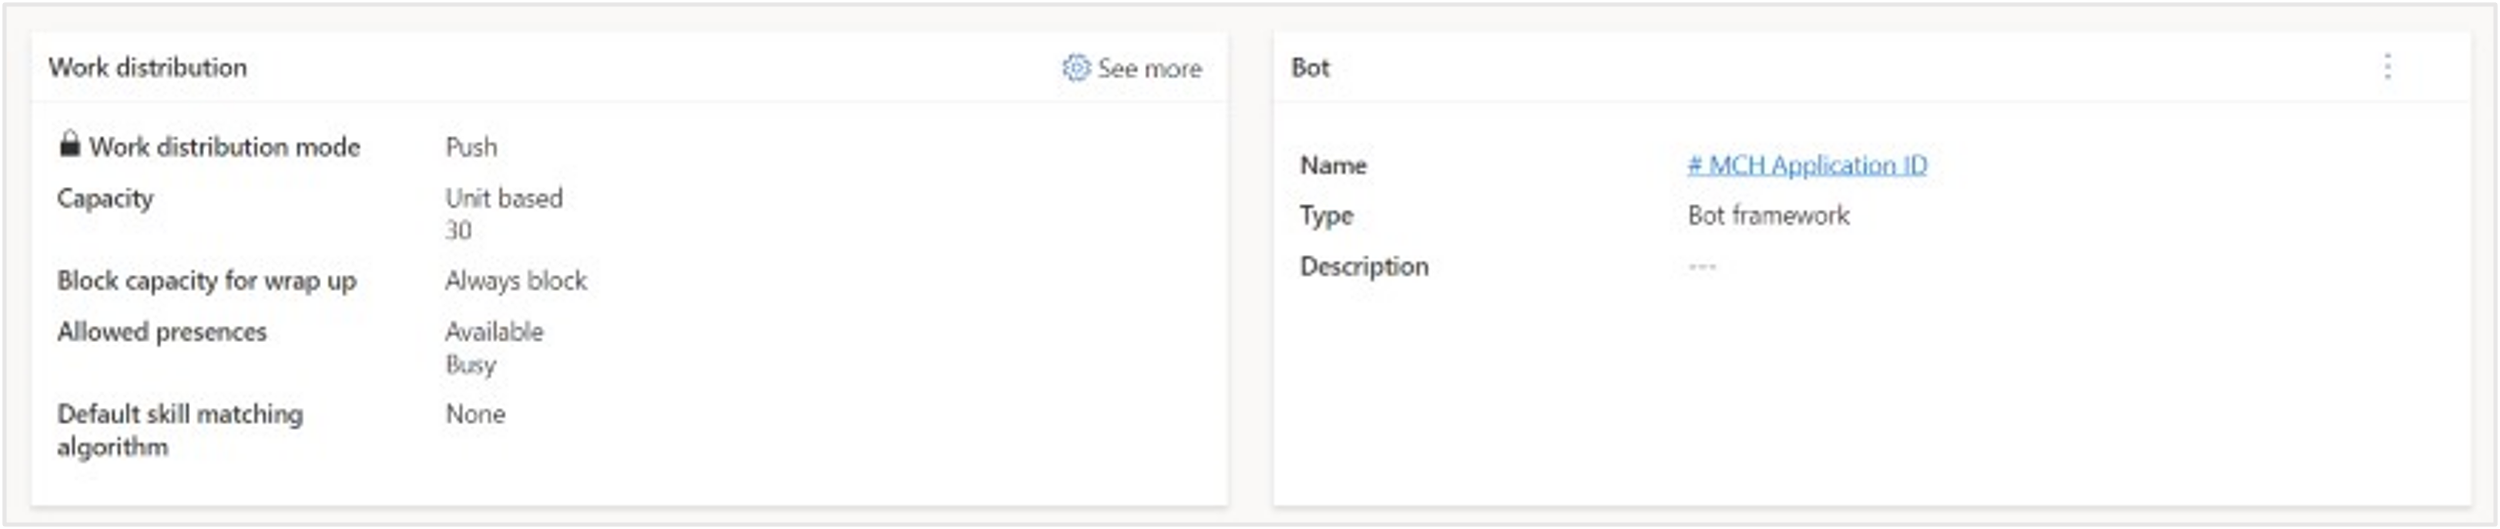The height and width of the screenshot is (529, 2500).
Task: Click the capacity number 30
Action: click(458, 230)
